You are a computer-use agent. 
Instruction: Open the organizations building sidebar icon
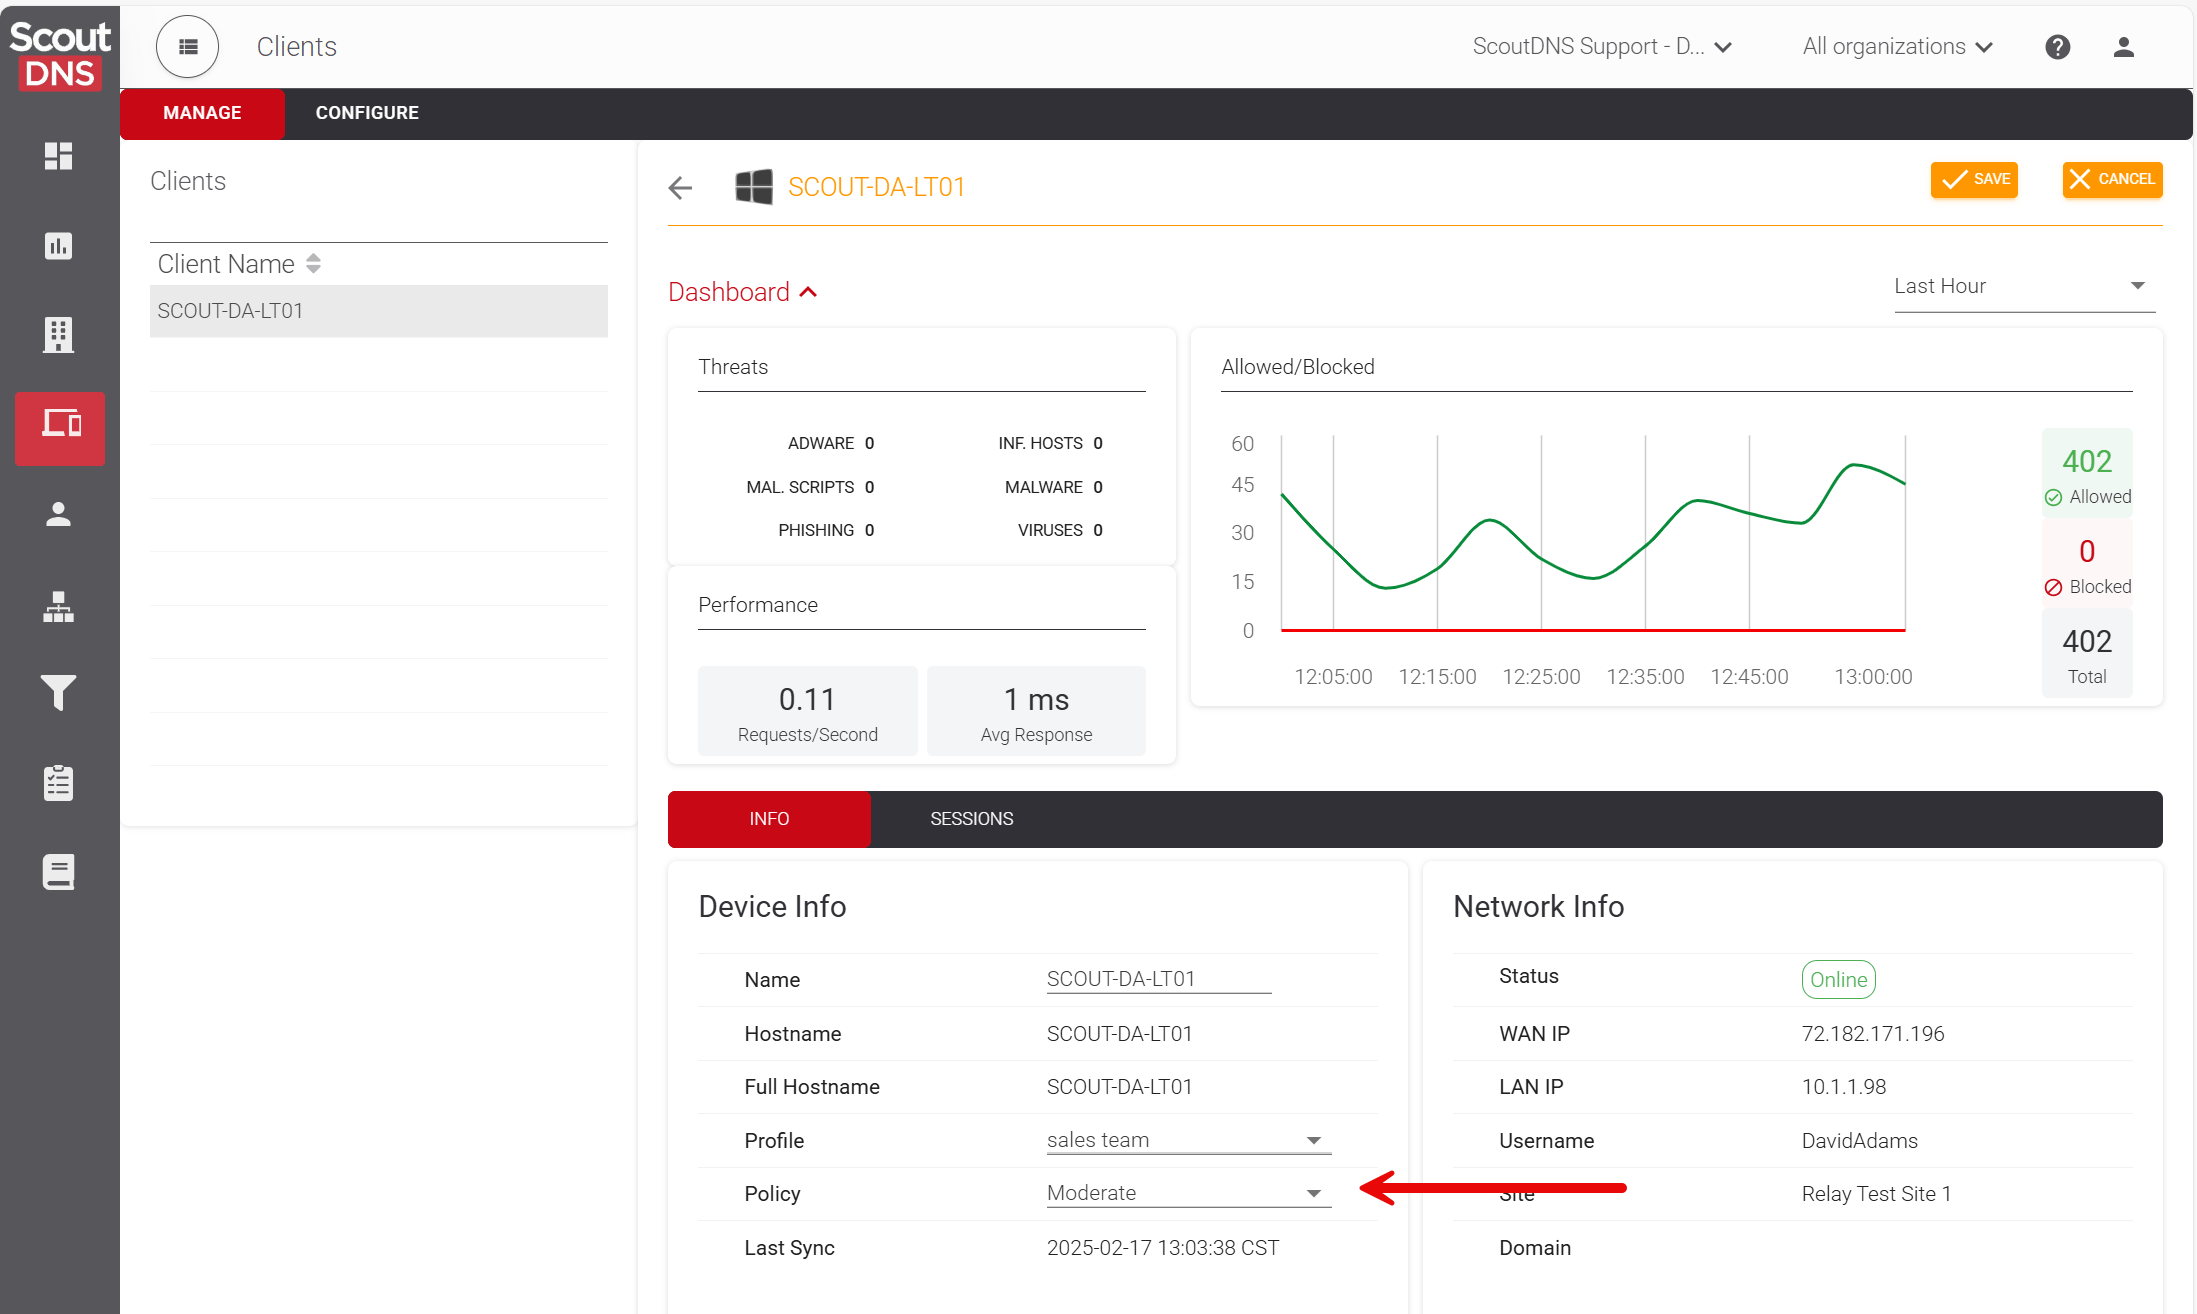59,335
